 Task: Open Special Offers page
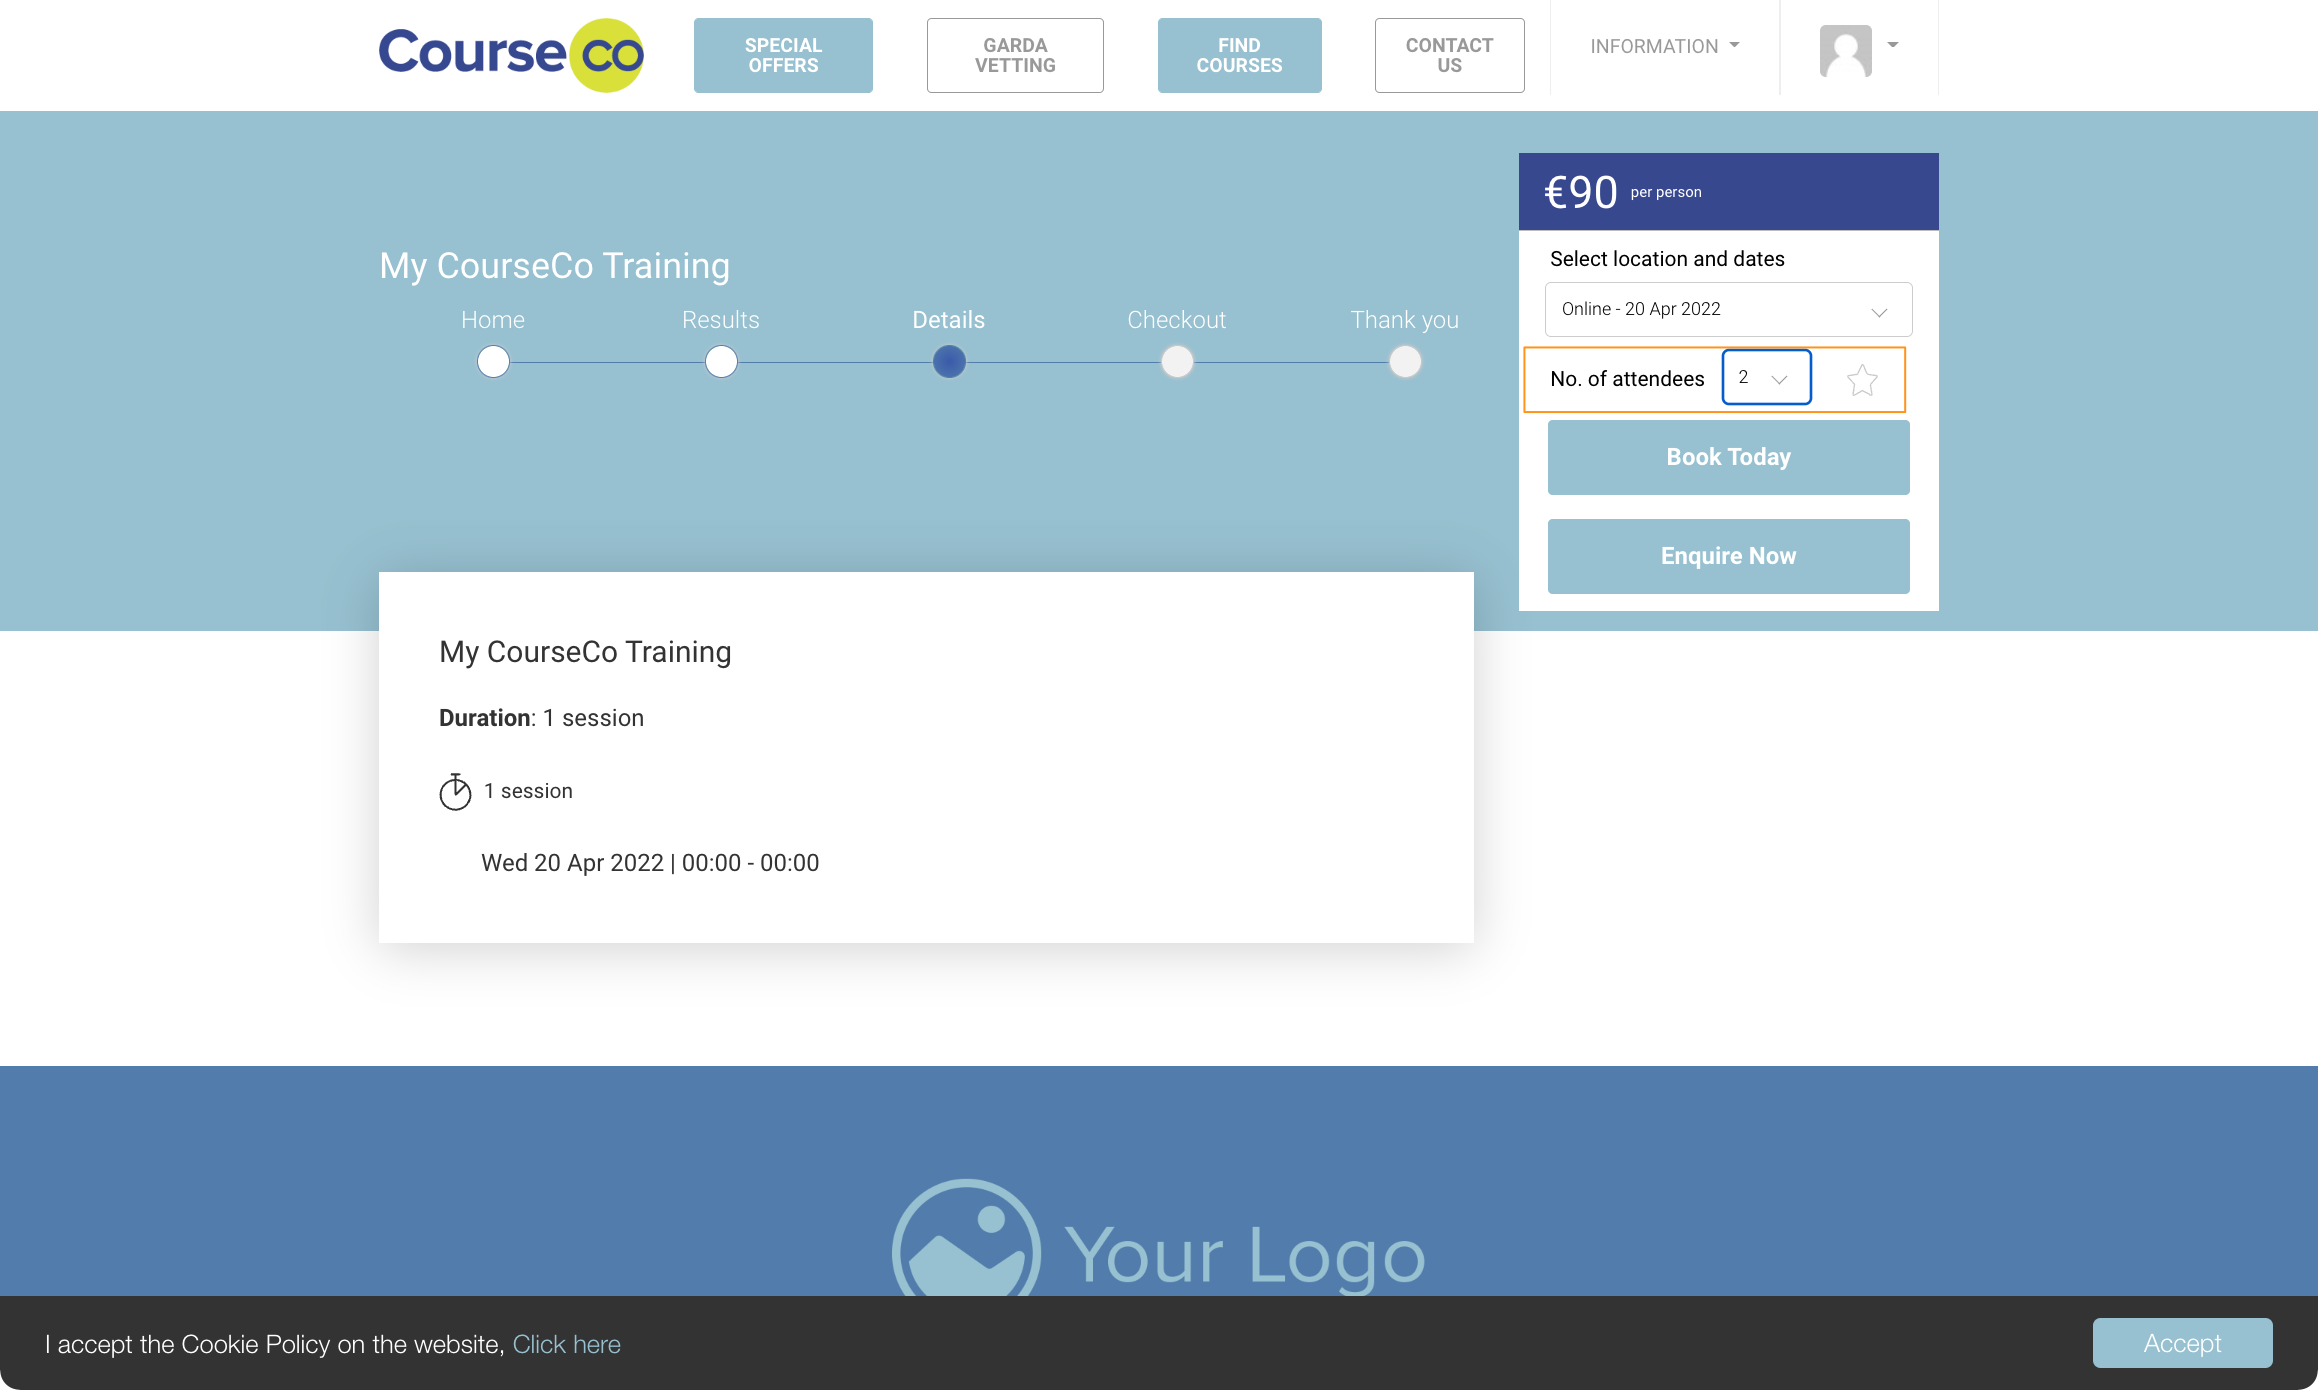(783, 55)
